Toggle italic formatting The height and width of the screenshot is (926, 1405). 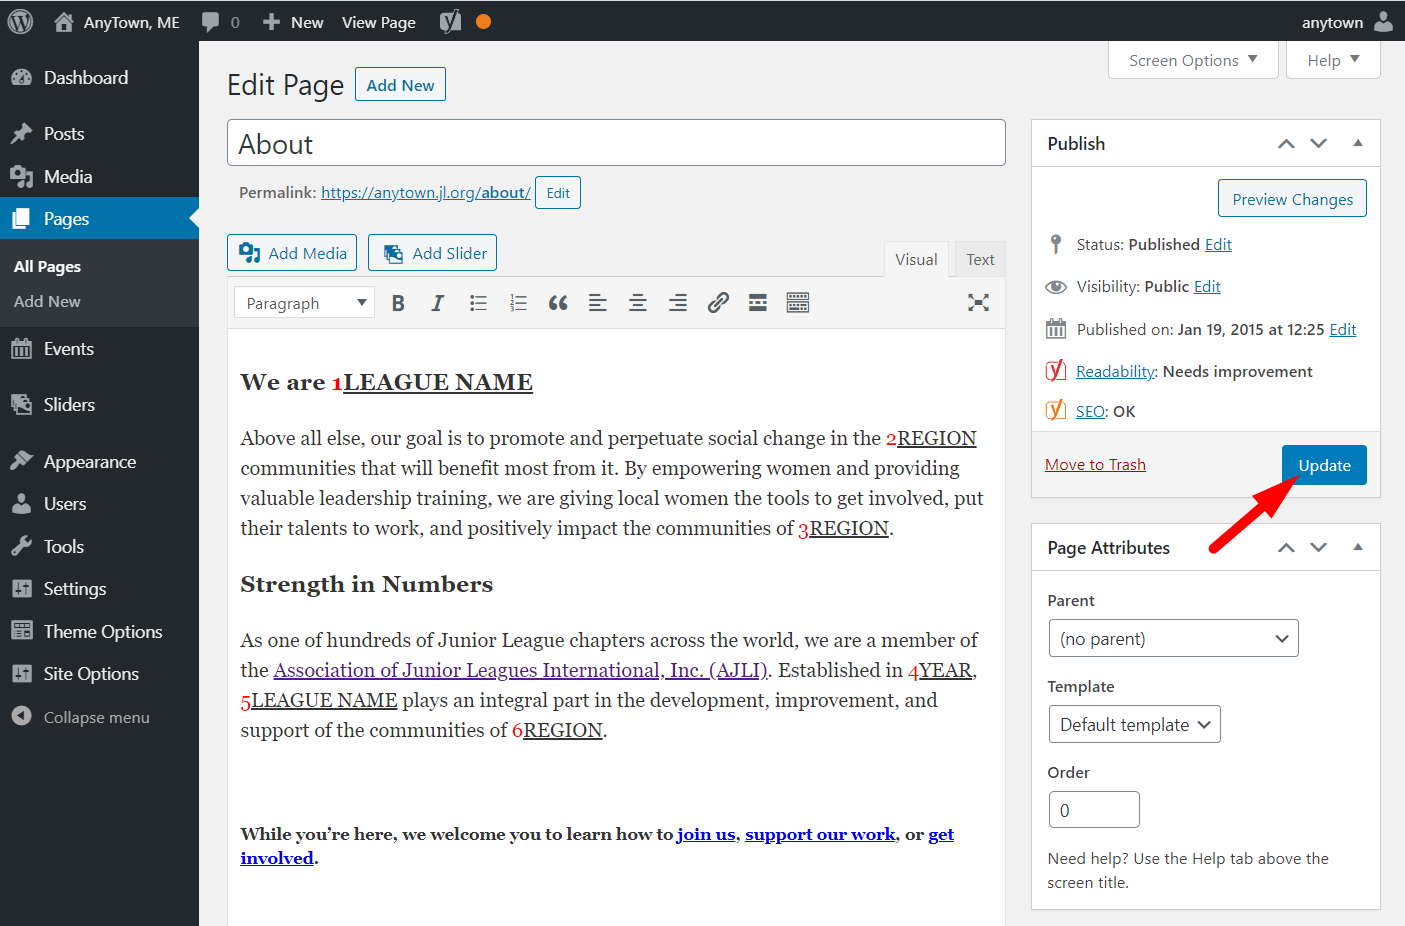(438, 303)
